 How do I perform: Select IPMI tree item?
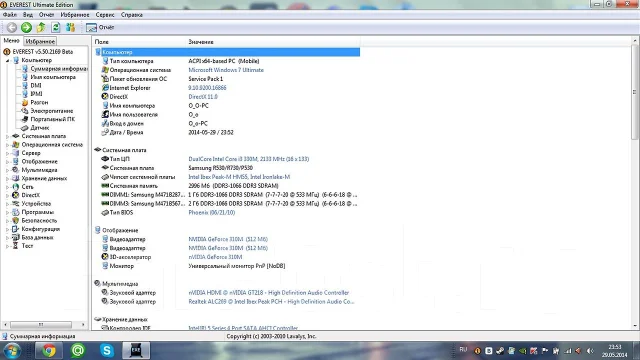(x=36, y=94)
